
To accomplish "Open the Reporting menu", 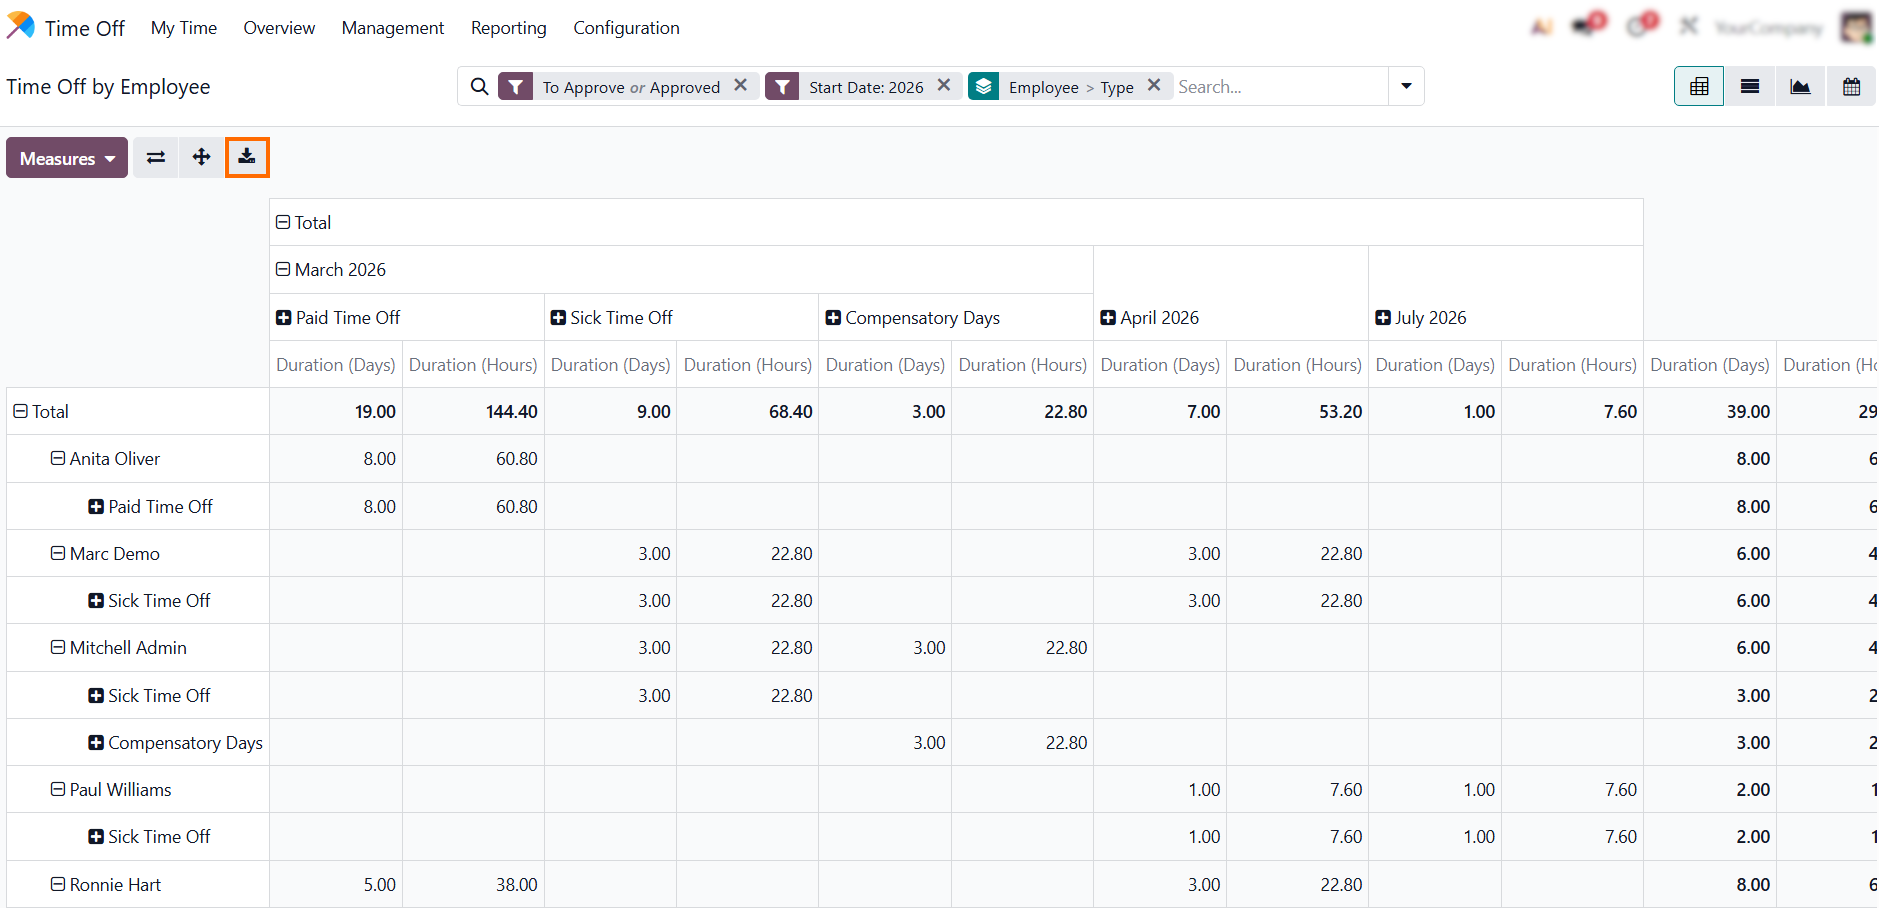I will point(508,28).
